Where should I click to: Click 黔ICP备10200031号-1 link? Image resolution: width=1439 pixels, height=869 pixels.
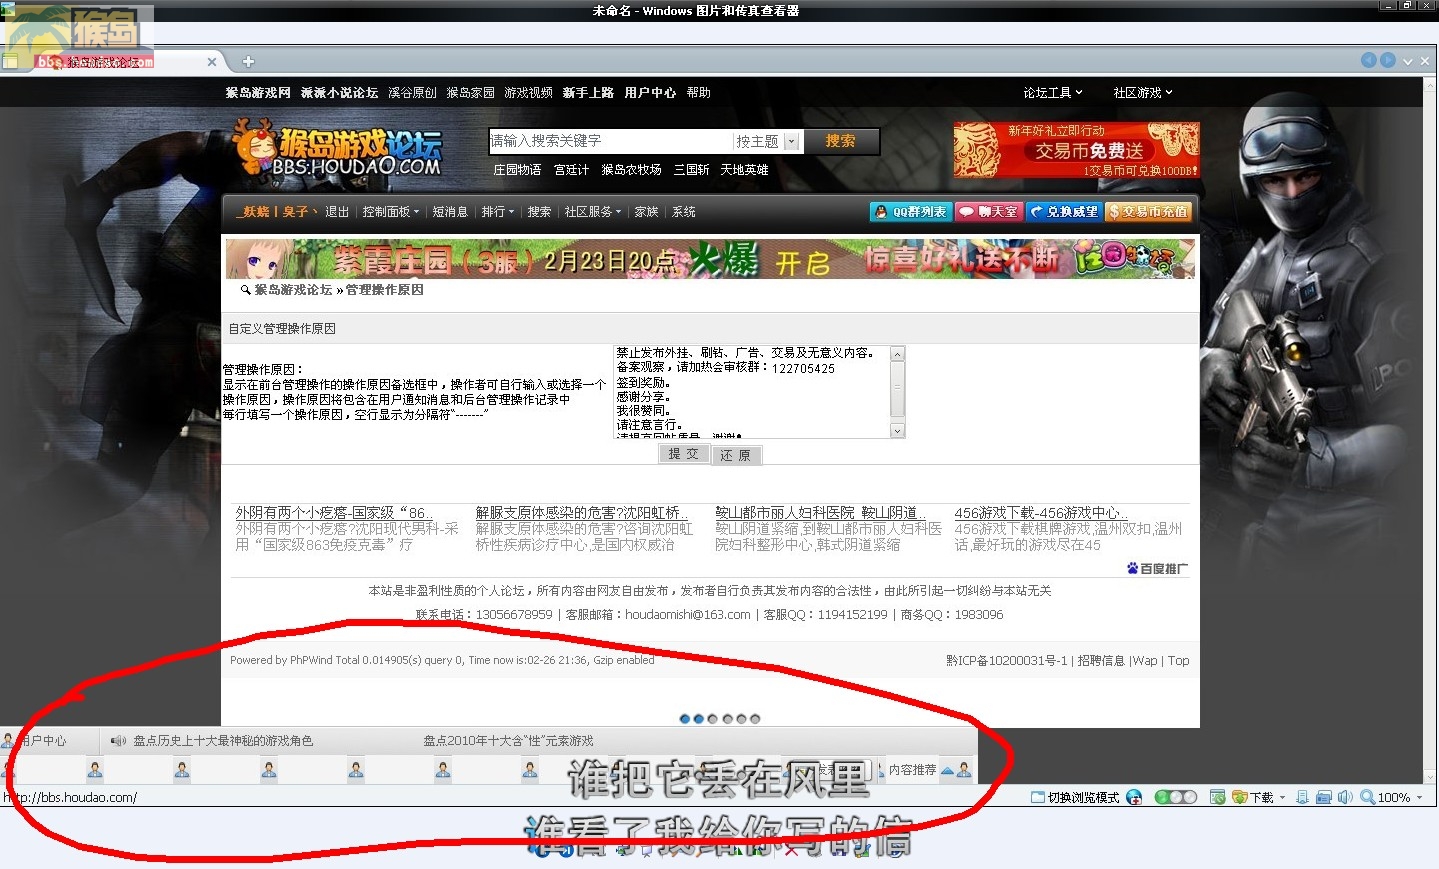[1007, 661]
